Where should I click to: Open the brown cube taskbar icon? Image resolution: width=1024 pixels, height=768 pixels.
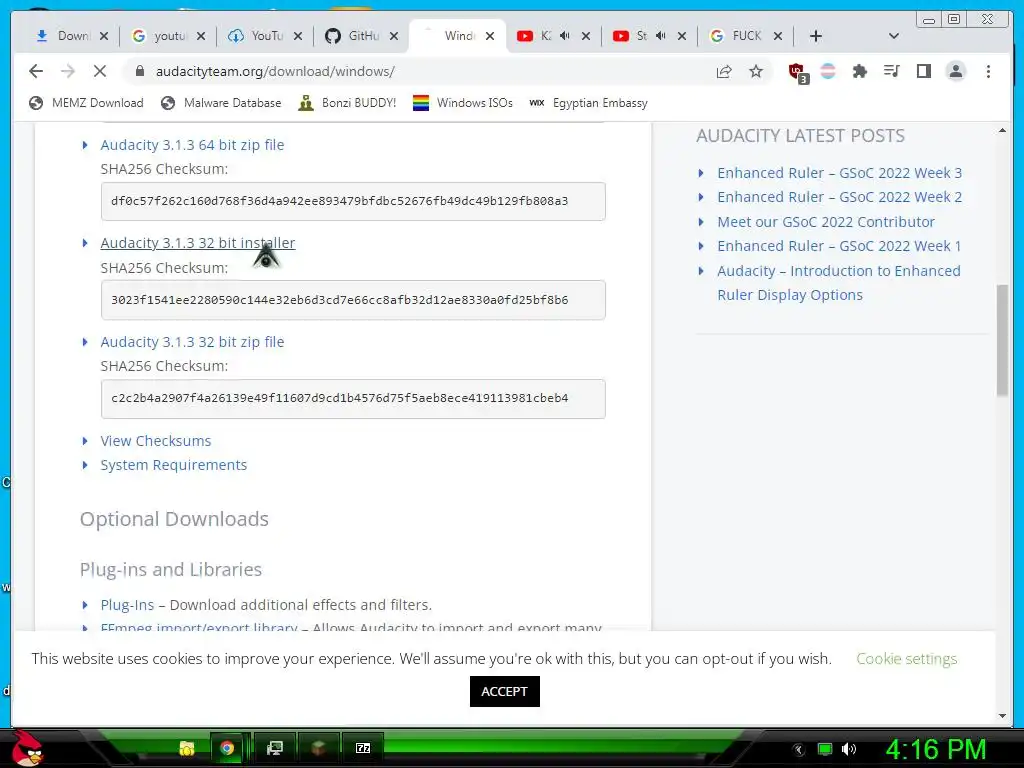[x=318, y=748]
